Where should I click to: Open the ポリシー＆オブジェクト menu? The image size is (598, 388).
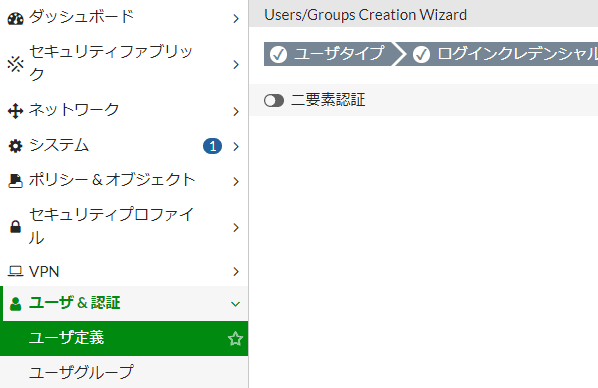pos(124,180)
